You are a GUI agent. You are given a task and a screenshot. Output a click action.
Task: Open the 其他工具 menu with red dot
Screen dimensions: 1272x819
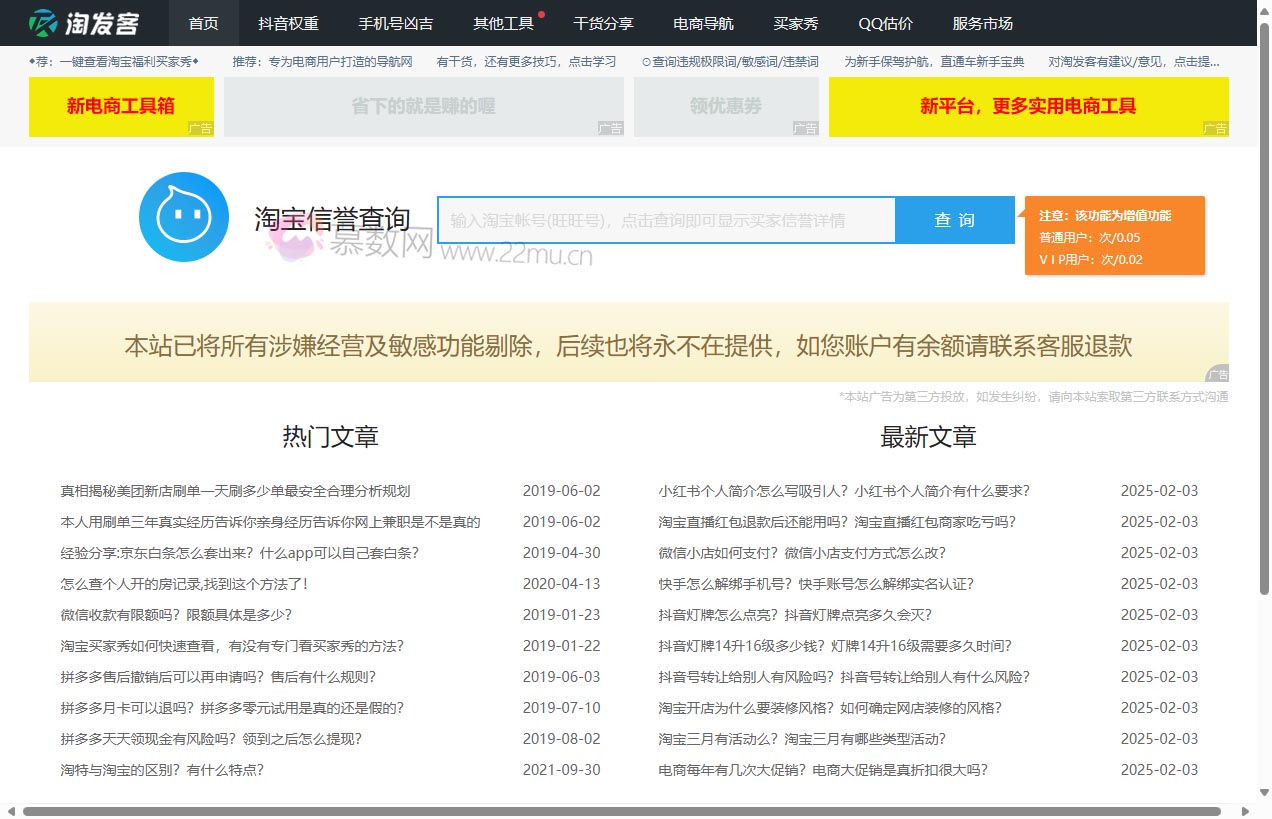click(x=503, y=23)
